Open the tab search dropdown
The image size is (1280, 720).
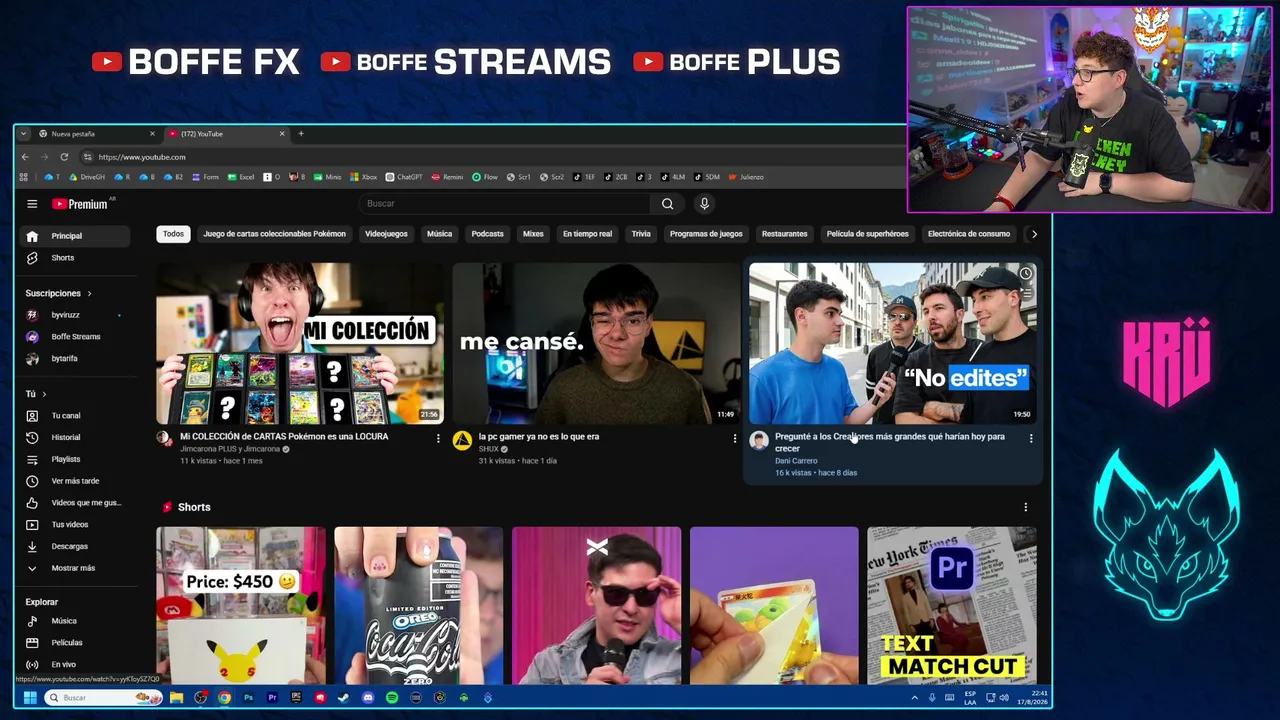click(x=25, y=134)
